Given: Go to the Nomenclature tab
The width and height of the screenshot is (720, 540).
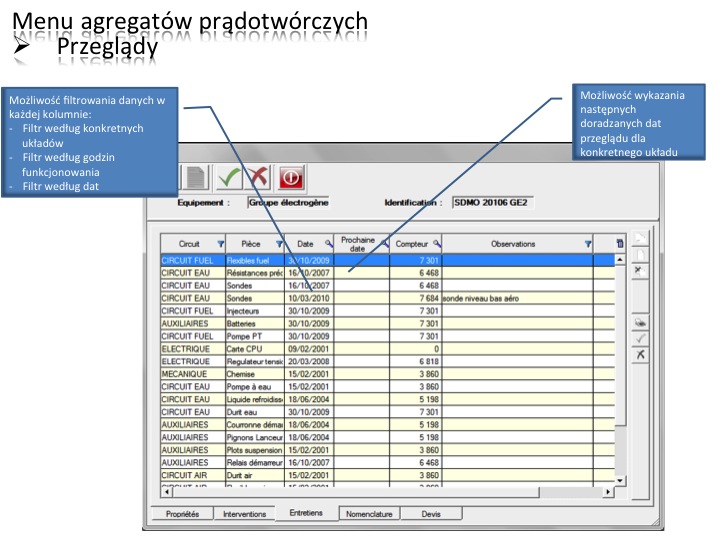Looking at the screenshot, I should (369, 513).
